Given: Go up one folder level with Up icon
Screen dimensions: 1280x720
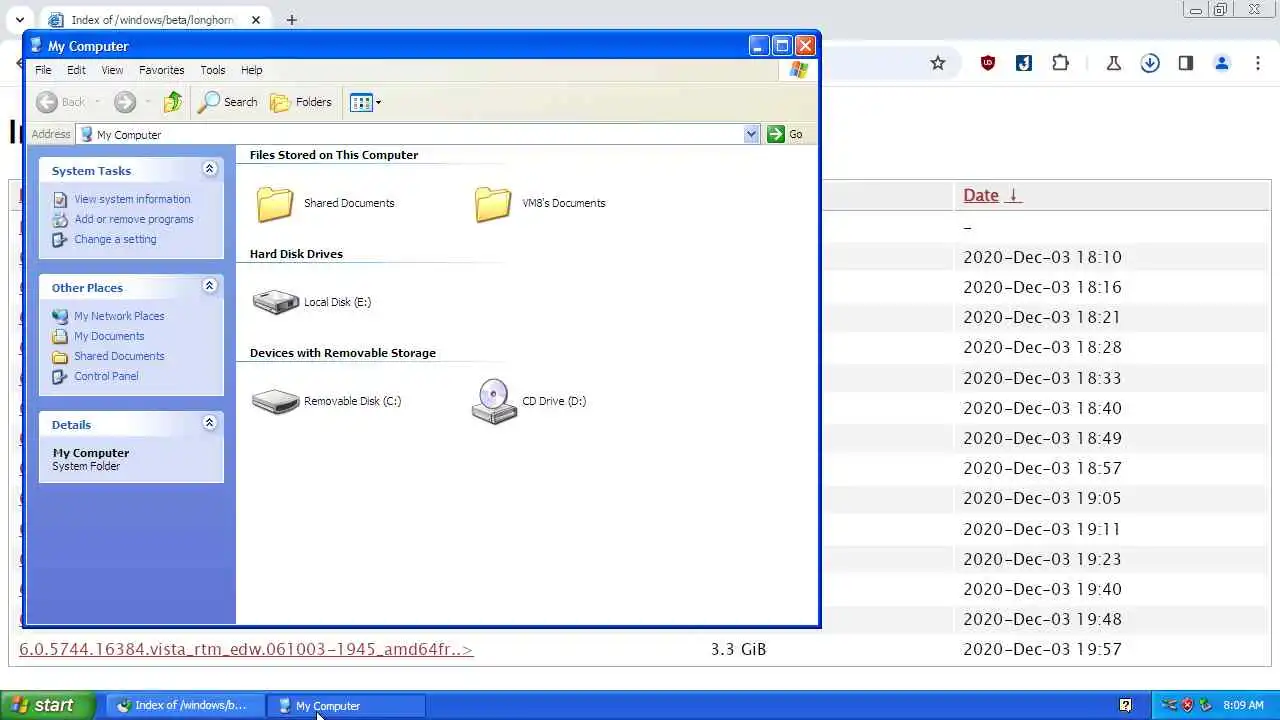Looking at the screenshot, I should (173, 102).
